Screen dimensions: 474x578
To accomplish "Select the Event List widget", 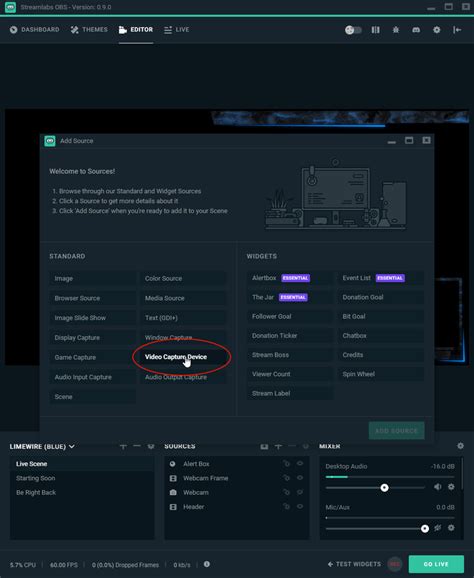I will (380, 278).
